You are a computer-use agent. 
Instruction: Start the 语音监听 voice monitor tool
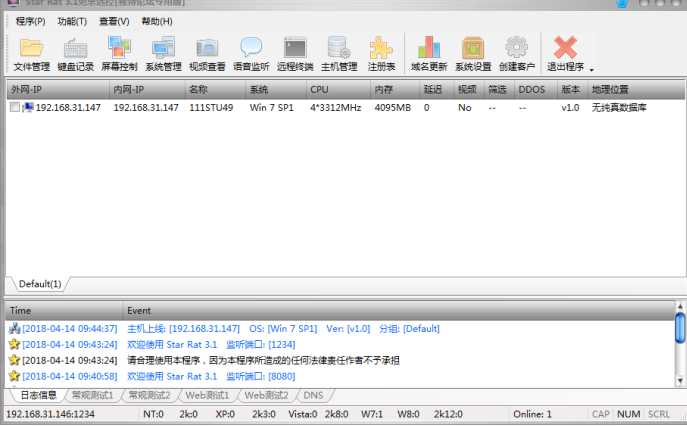(251, 54)
